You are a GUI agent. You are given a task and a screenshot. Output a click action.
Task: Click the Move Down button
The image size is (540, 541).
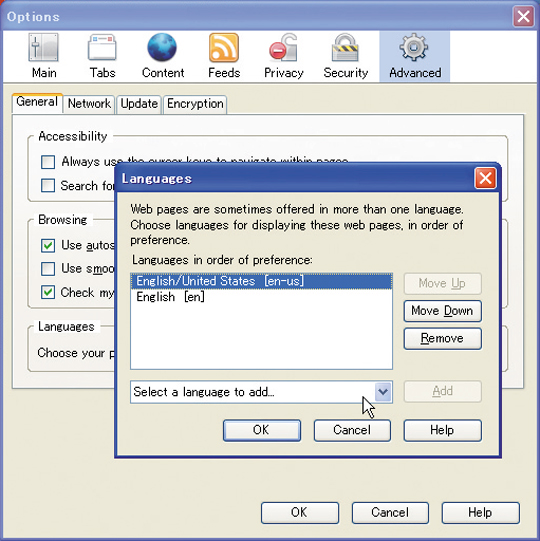point(442,311)
